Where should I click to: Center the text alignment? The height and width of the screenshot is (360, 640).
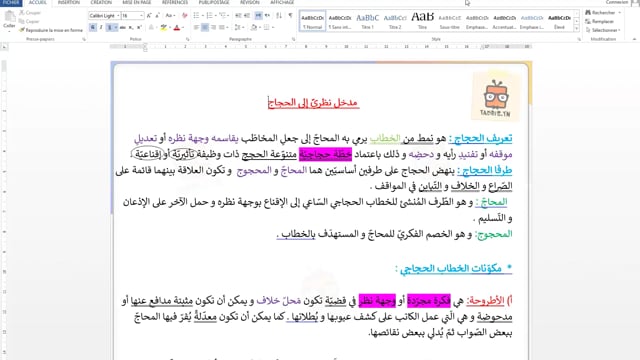tap(205, 27)
